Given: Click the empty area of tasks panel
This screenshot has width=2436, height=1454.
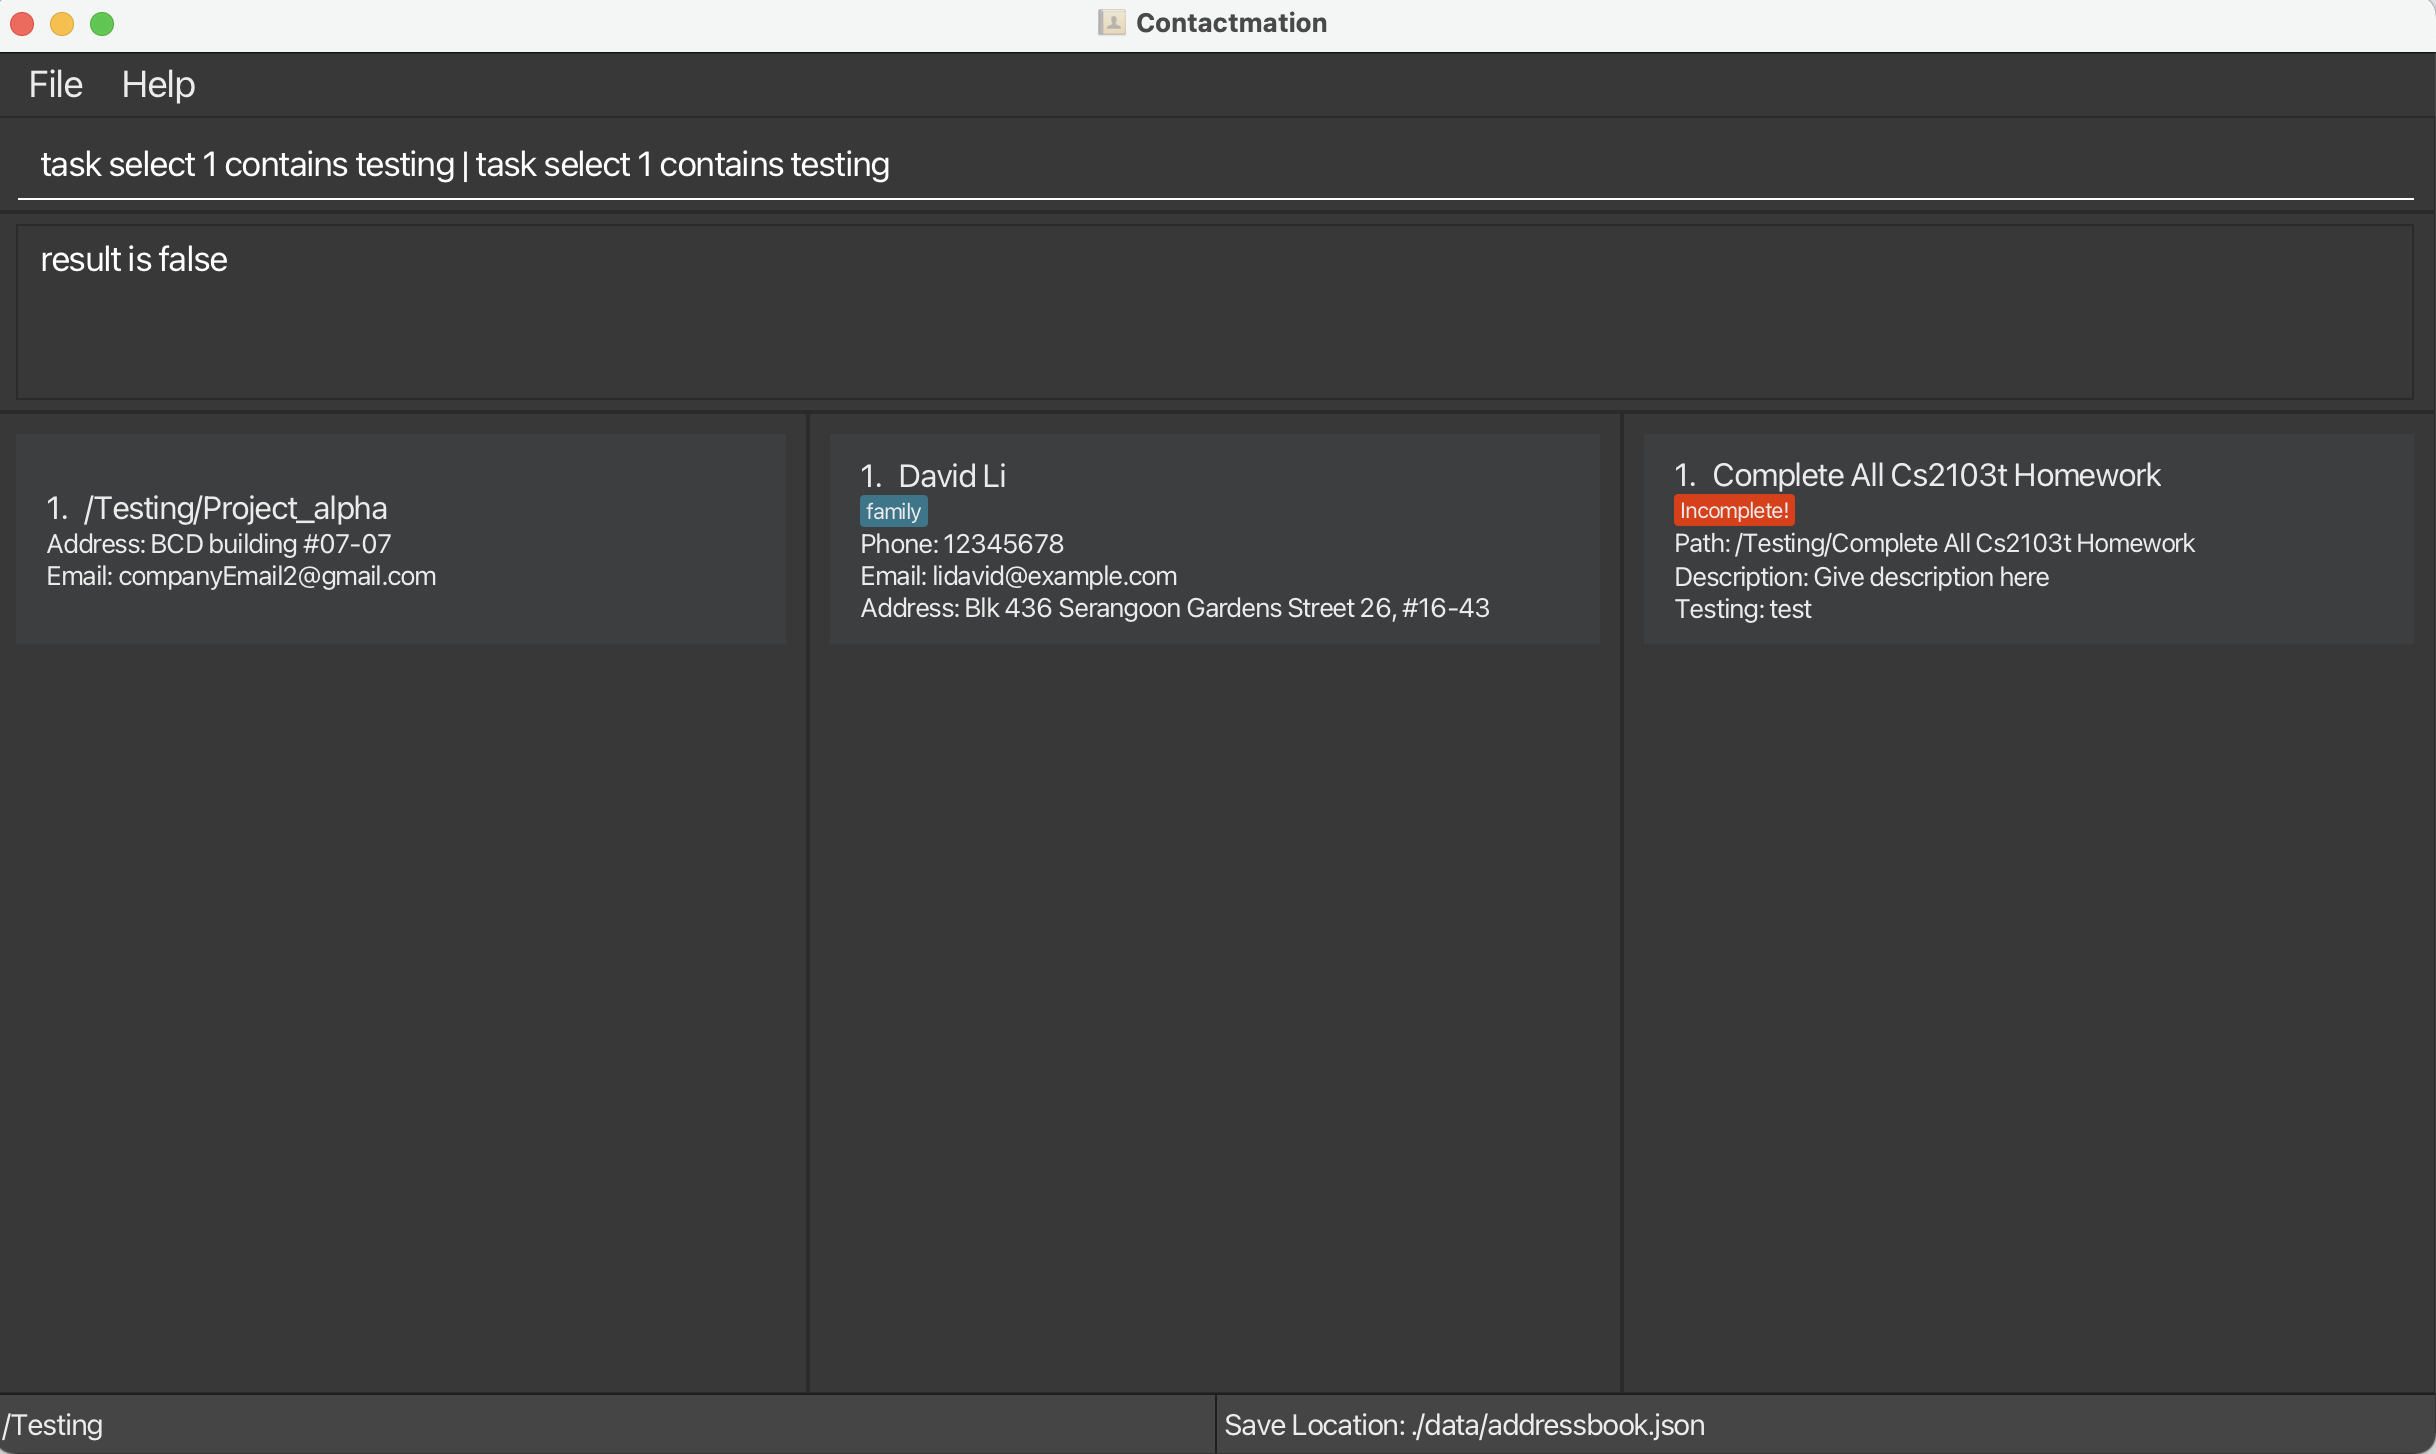Looking at the screenshot, I should [x=2028, y=1000].
